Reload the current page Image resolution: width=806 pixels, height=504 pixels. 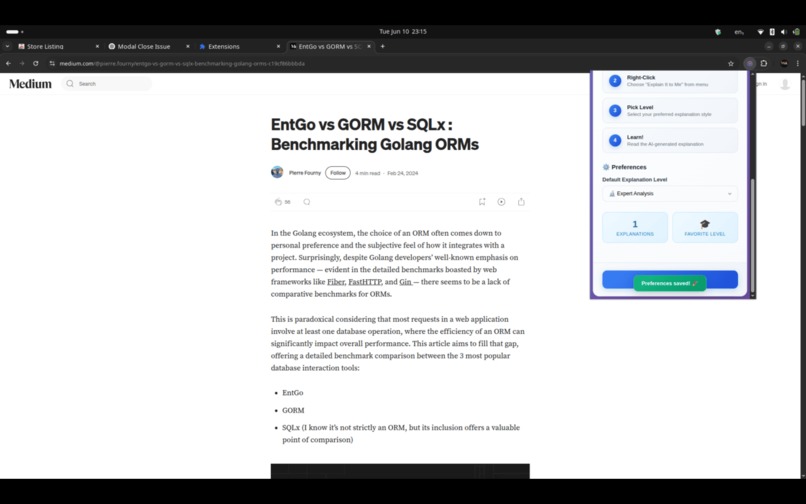click(x=35, y=63)
